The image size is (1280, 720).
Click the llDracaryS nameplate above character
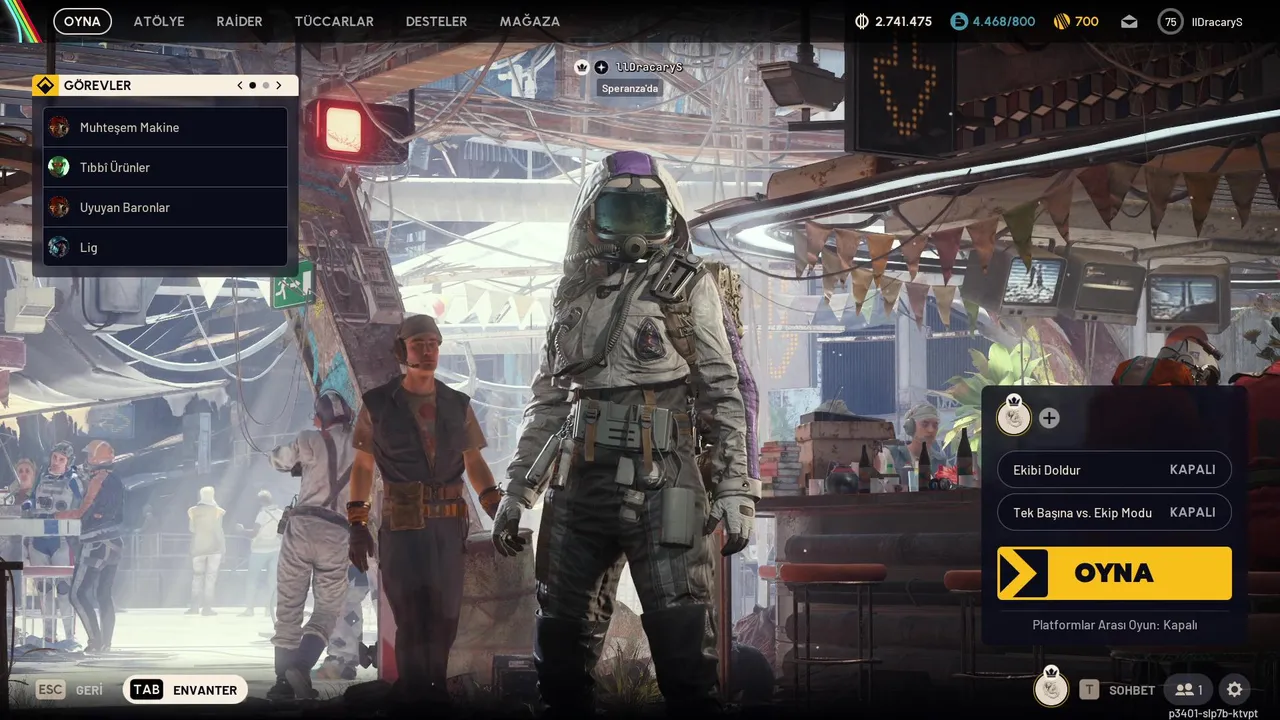[649, 67]
